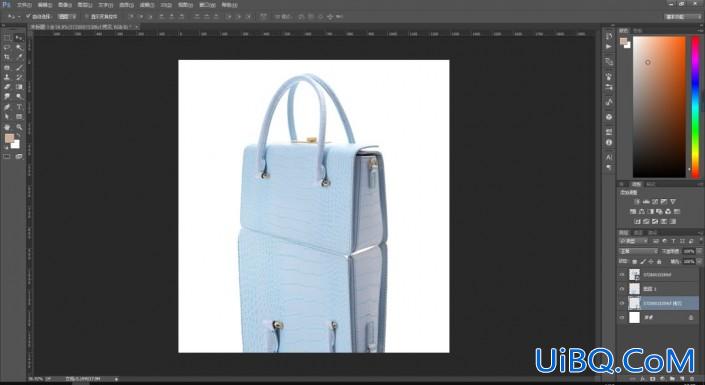The height and width of the screenshot is (385, 705).
Task: Close the open document tab
Action: (137, 27)
